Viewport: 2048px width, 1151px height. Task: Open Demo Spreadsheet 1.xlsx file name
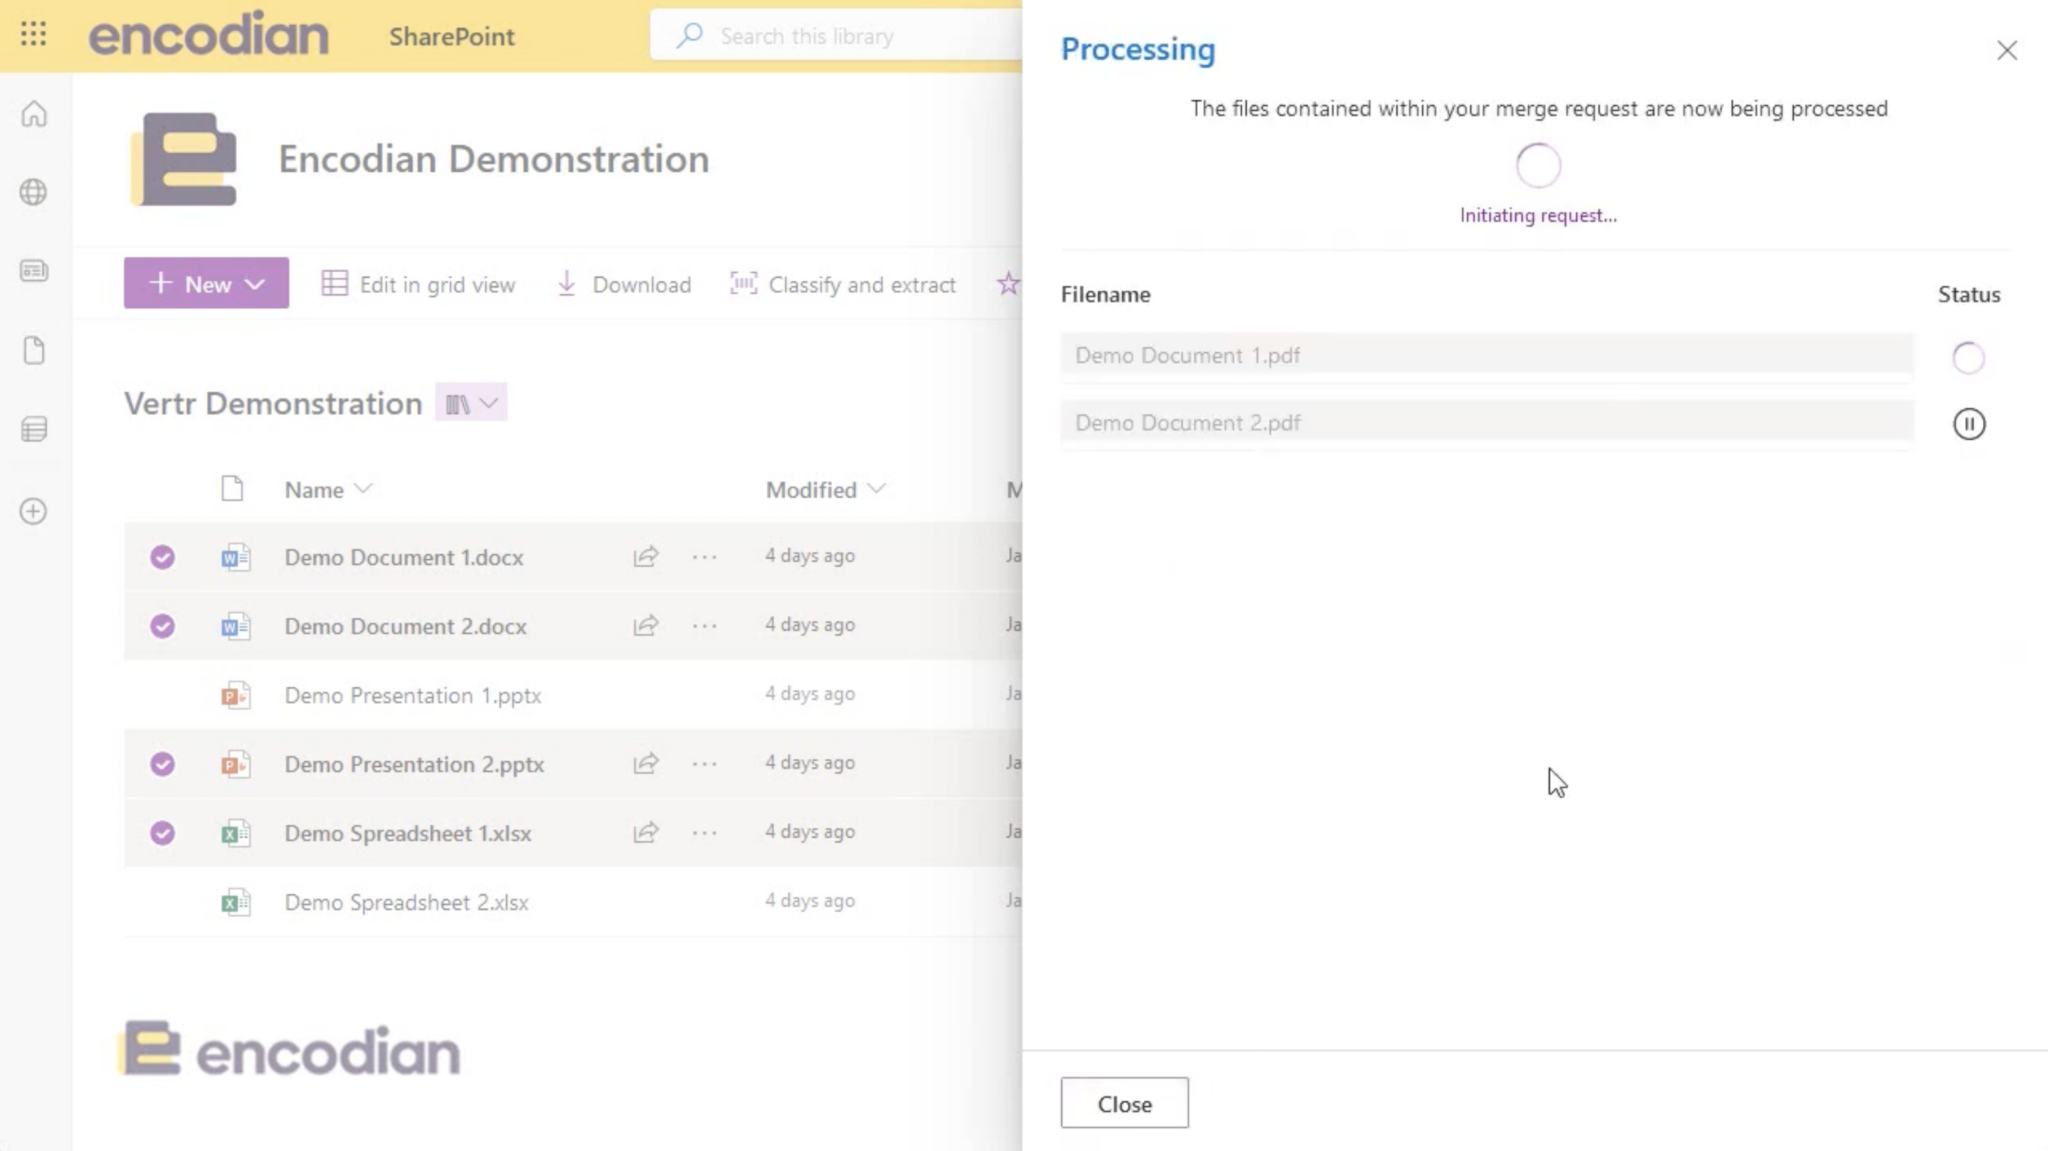tap(408, 833)
